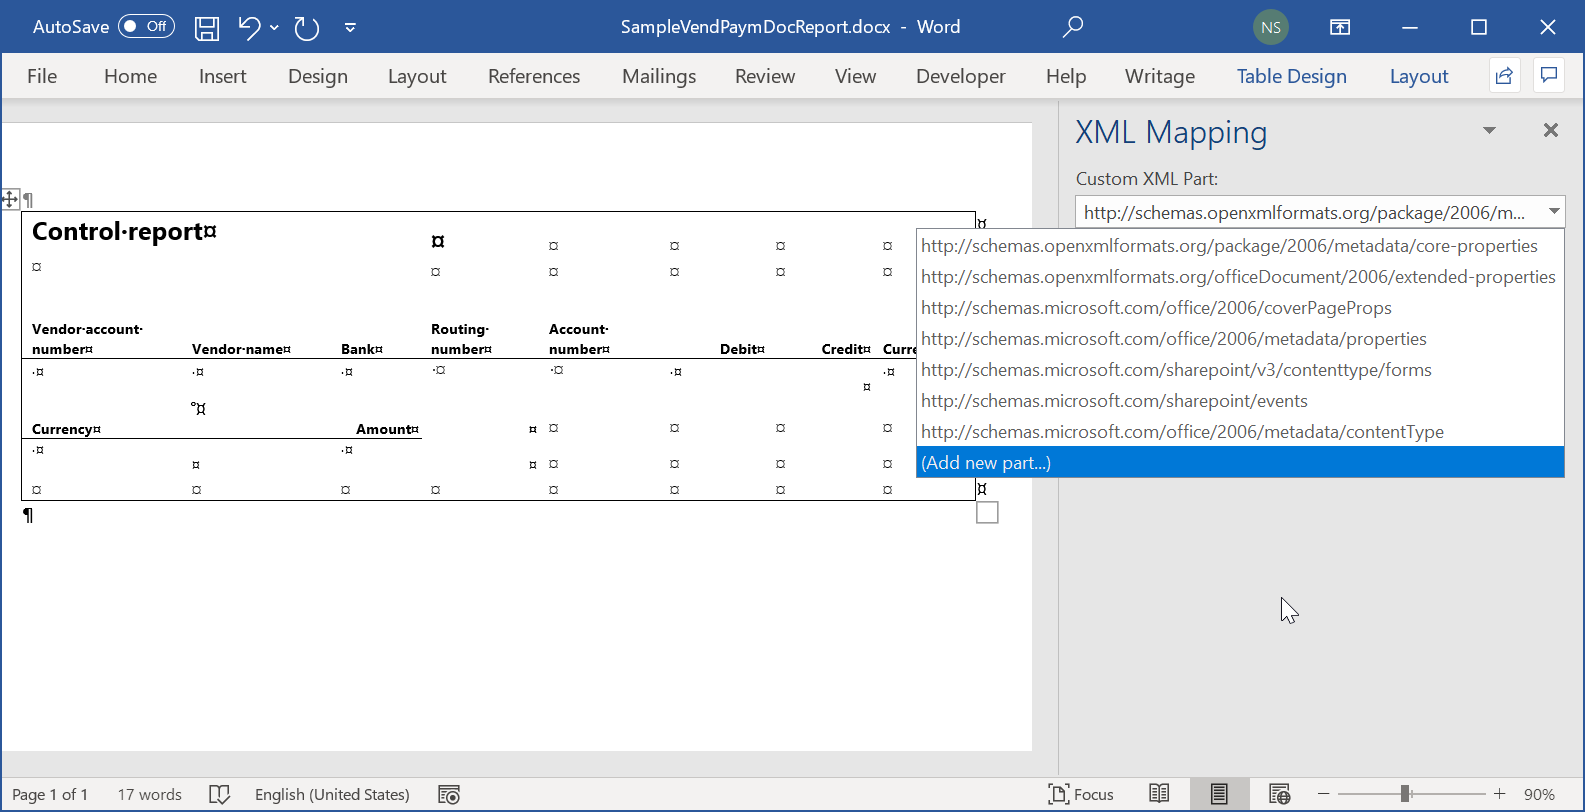The image size is (1585, 812).
Task: Open the Developer tab
Action: [x=961, y=76]
